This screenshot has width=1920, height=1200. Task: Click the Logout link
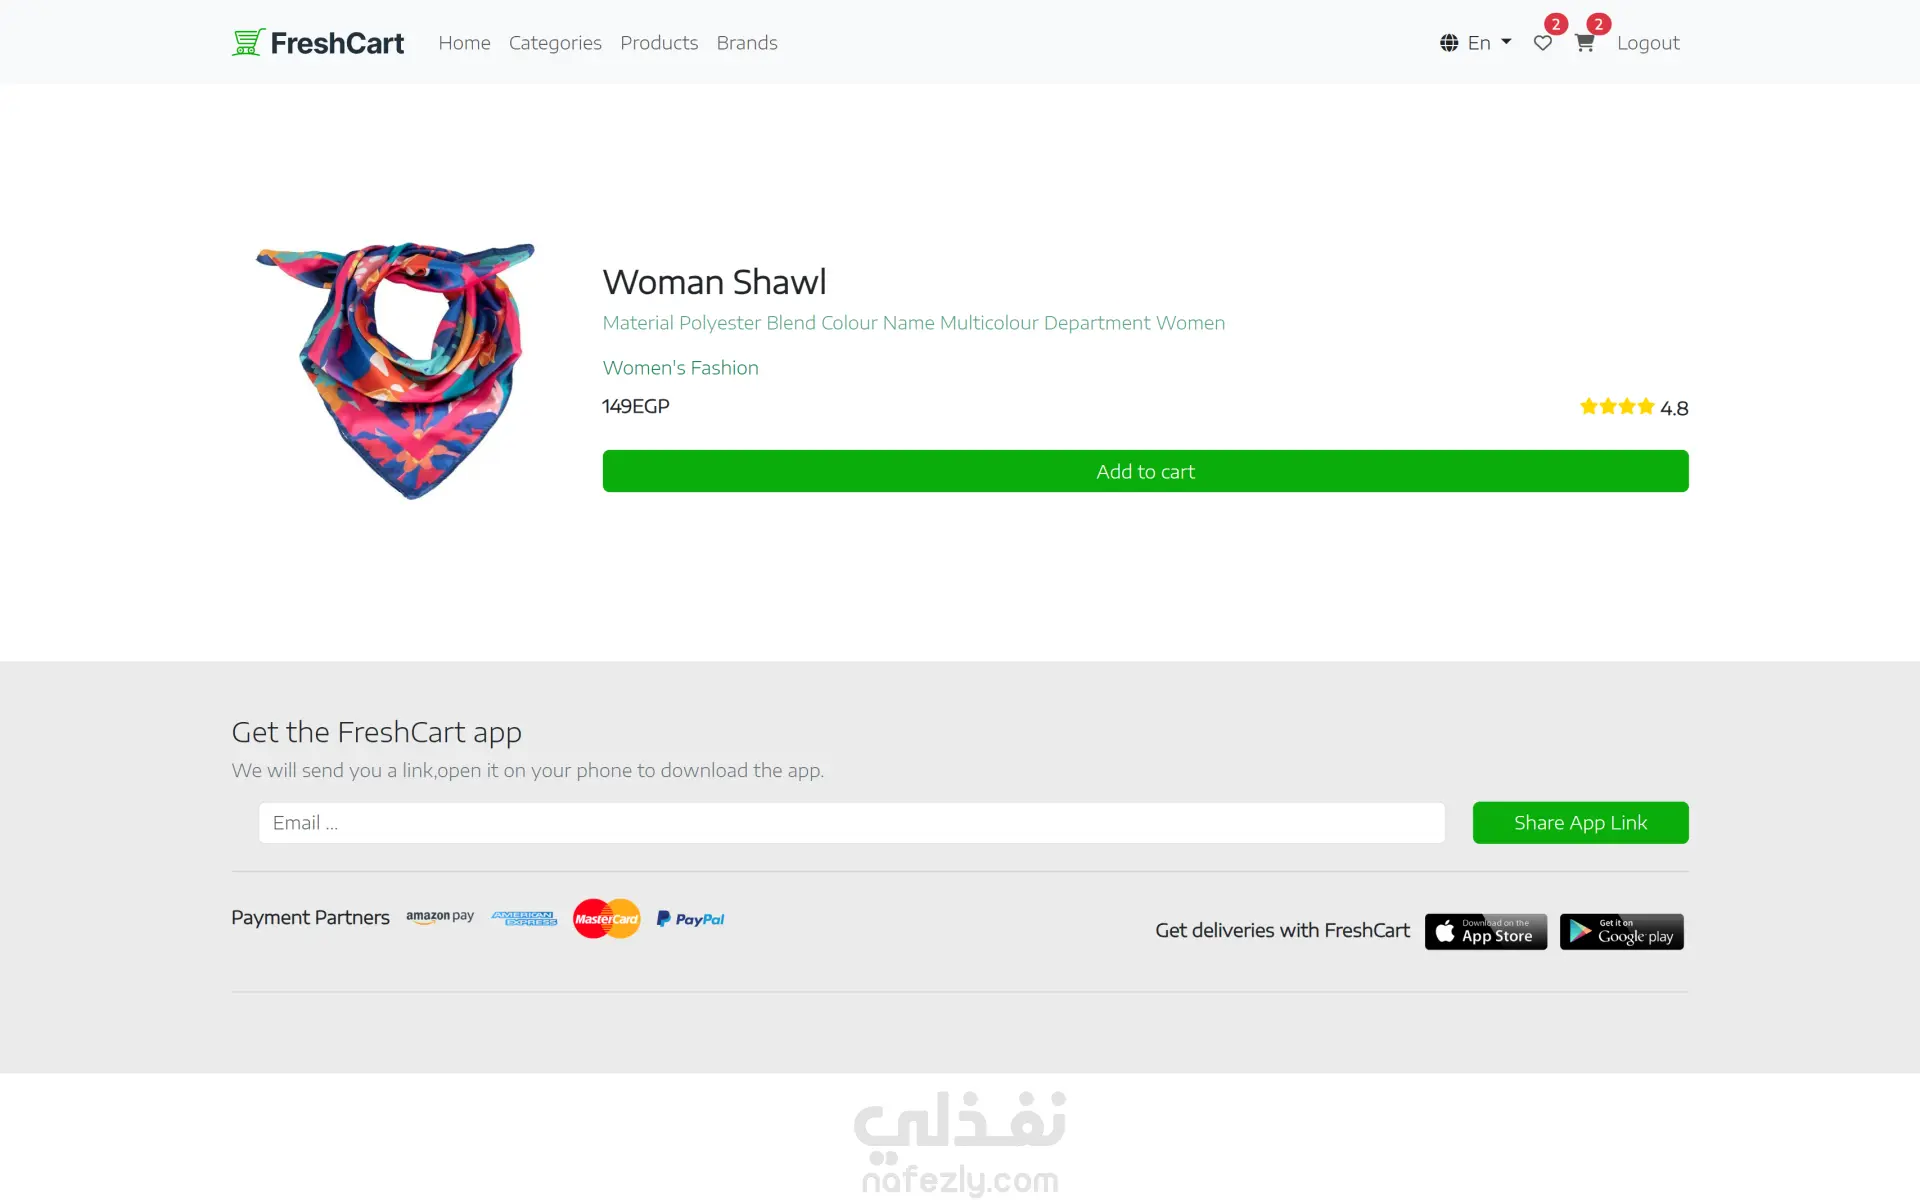coord(1648,43)
